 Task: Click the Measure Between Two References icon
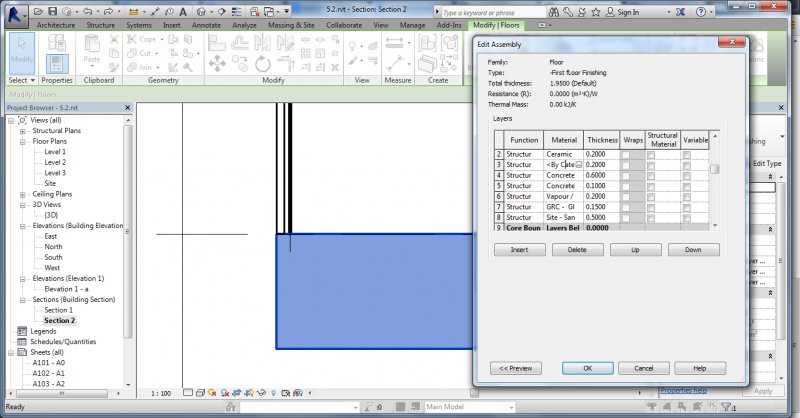[x=394, y=43]
